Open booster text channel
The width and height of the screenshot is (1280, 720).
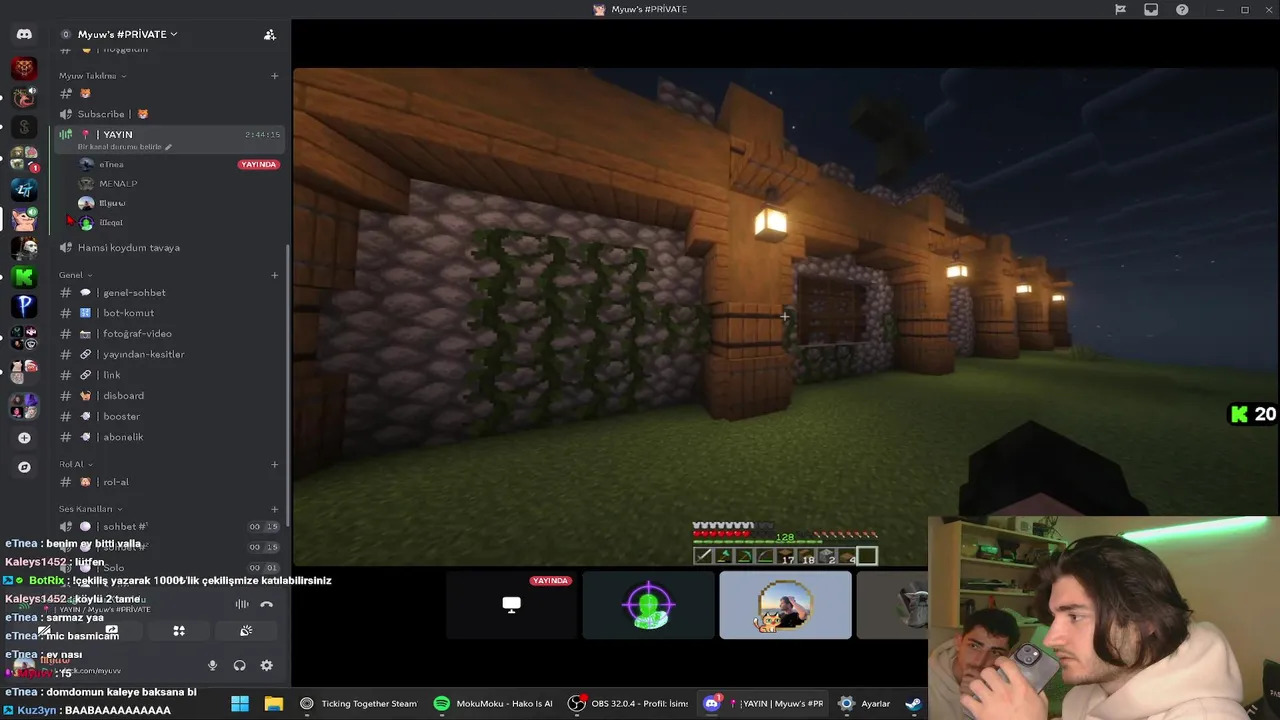pyautogui.click(x=170, y=416)
